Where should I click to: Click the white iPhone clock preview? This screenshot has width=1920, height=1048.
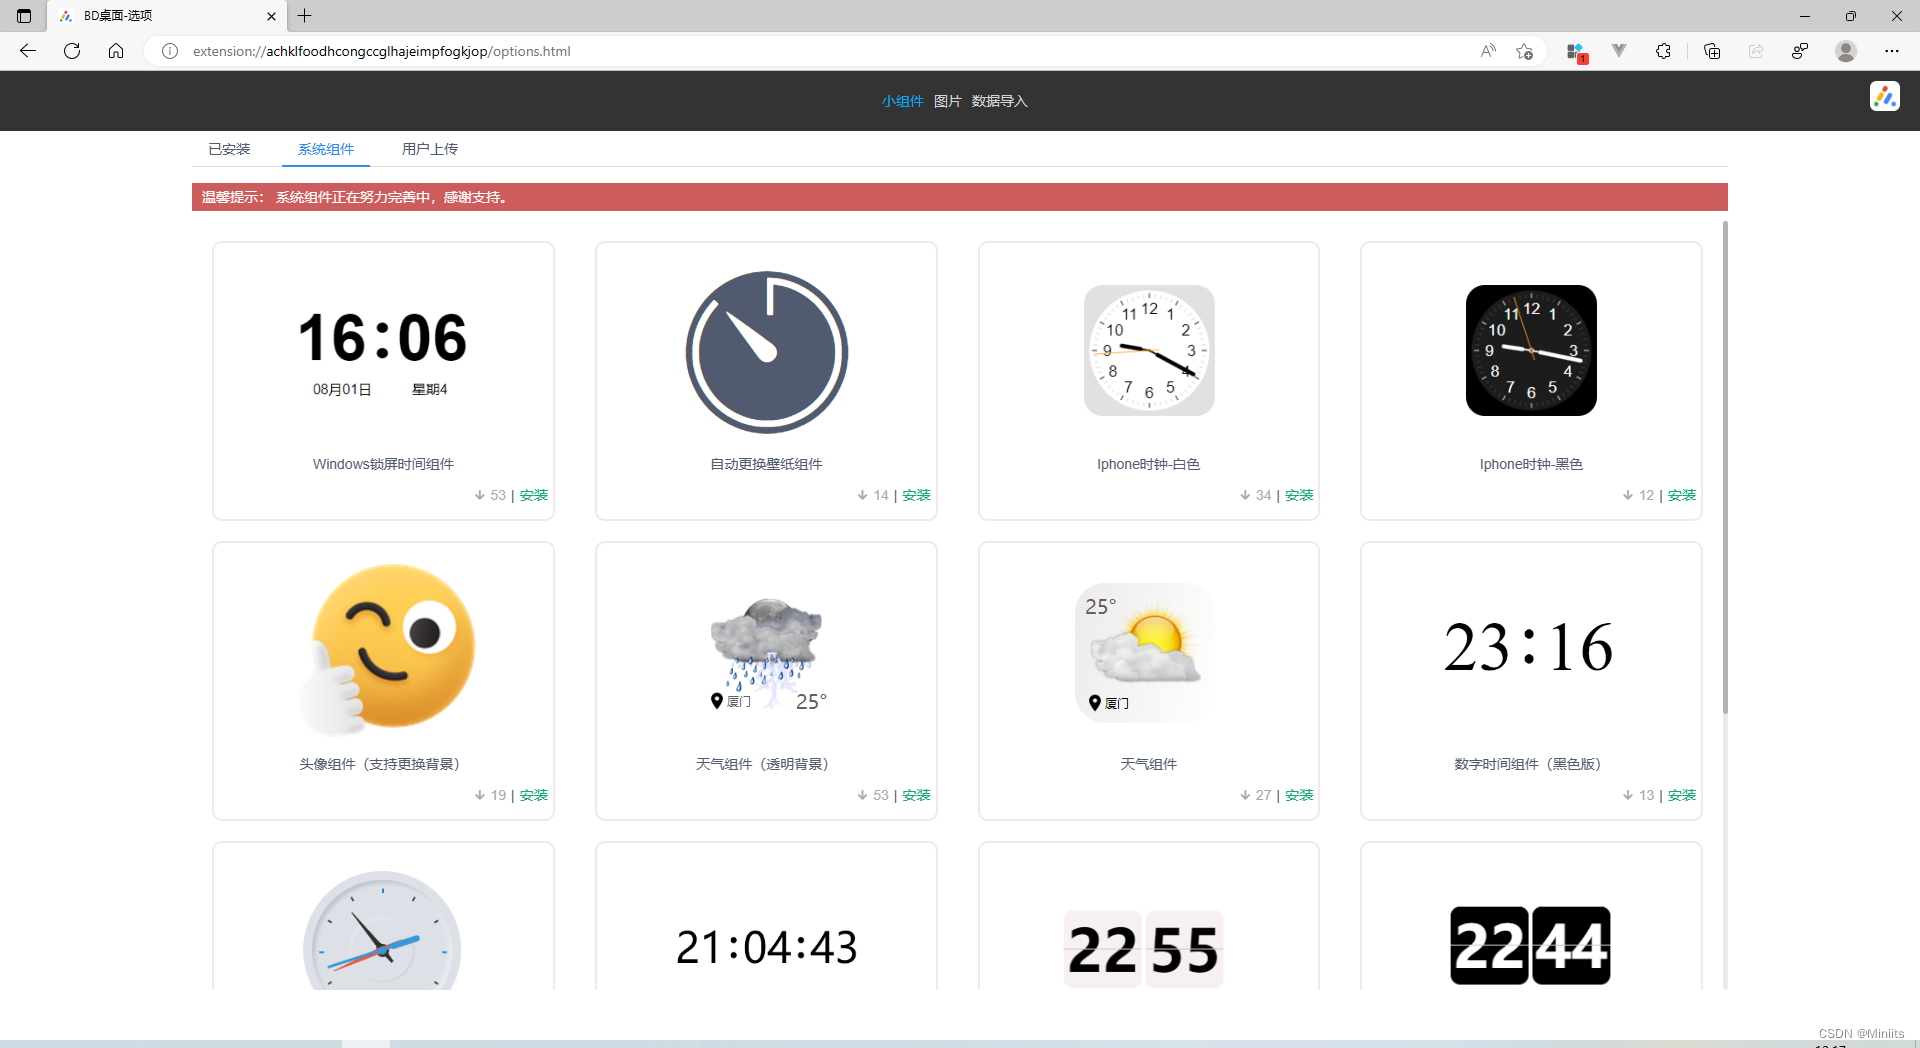pos(1149,350)
